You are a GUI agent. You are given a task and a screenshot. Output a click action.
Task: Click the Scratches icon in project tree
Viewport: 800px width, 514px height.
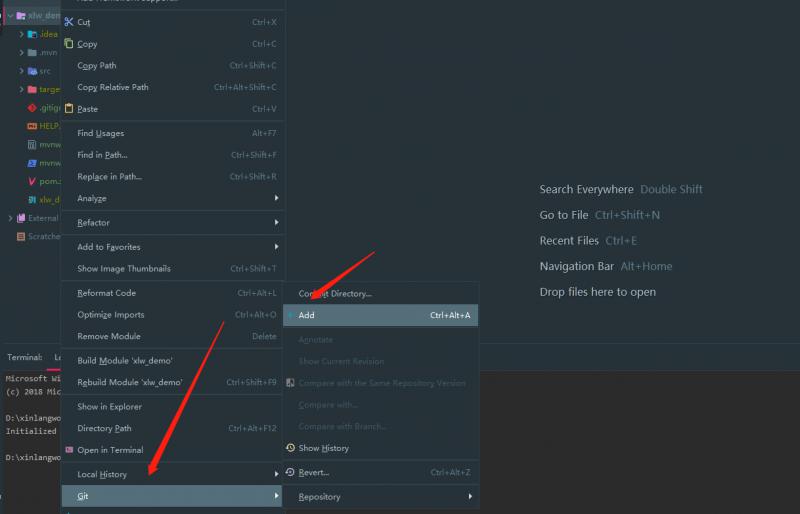21,236
